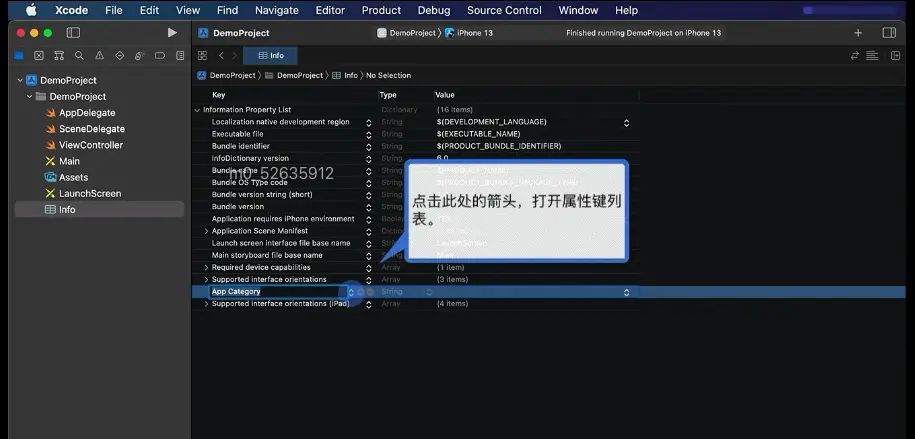Viewport: 915px width, 439px height.
Task: Open the Debug menu
Action: [434, 10]
